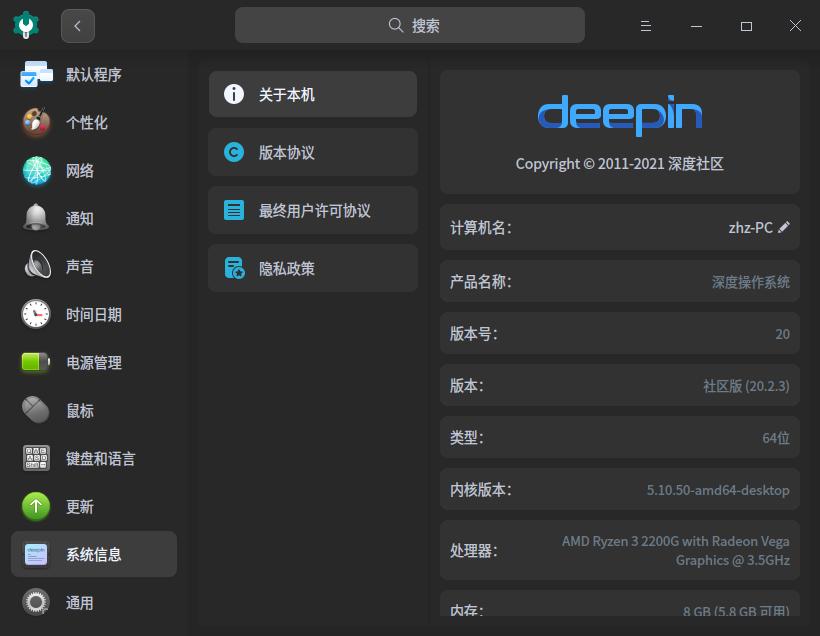Click the deepin logo image

point(620,115)
